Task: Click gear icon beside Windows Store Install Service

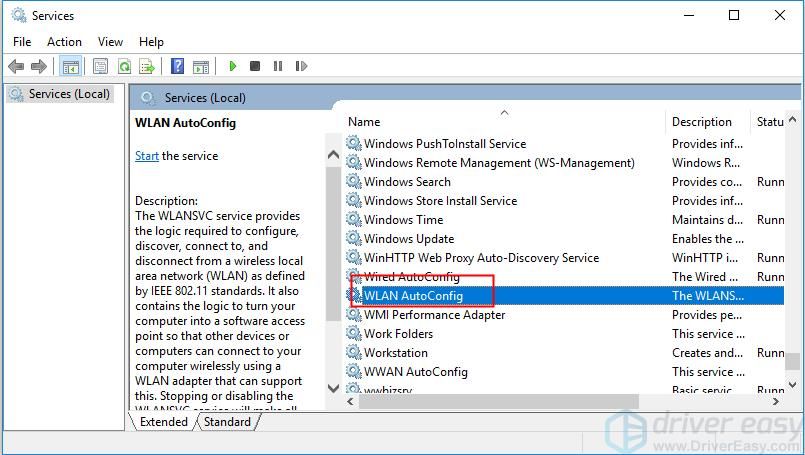Action: coord(354,200)
